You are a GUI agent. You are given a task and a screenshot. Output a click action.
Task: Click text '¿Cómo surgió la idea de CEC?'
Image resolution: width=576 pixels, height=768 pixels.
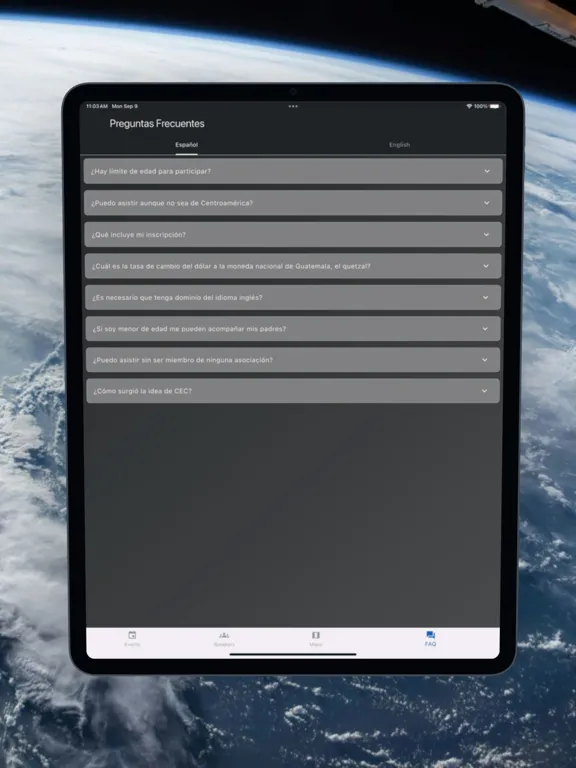143,391
